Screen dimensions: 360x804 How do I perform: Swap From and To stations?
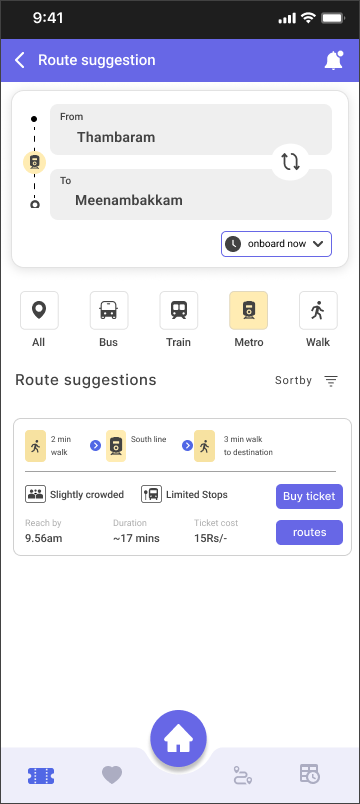(x=290, y=162)
